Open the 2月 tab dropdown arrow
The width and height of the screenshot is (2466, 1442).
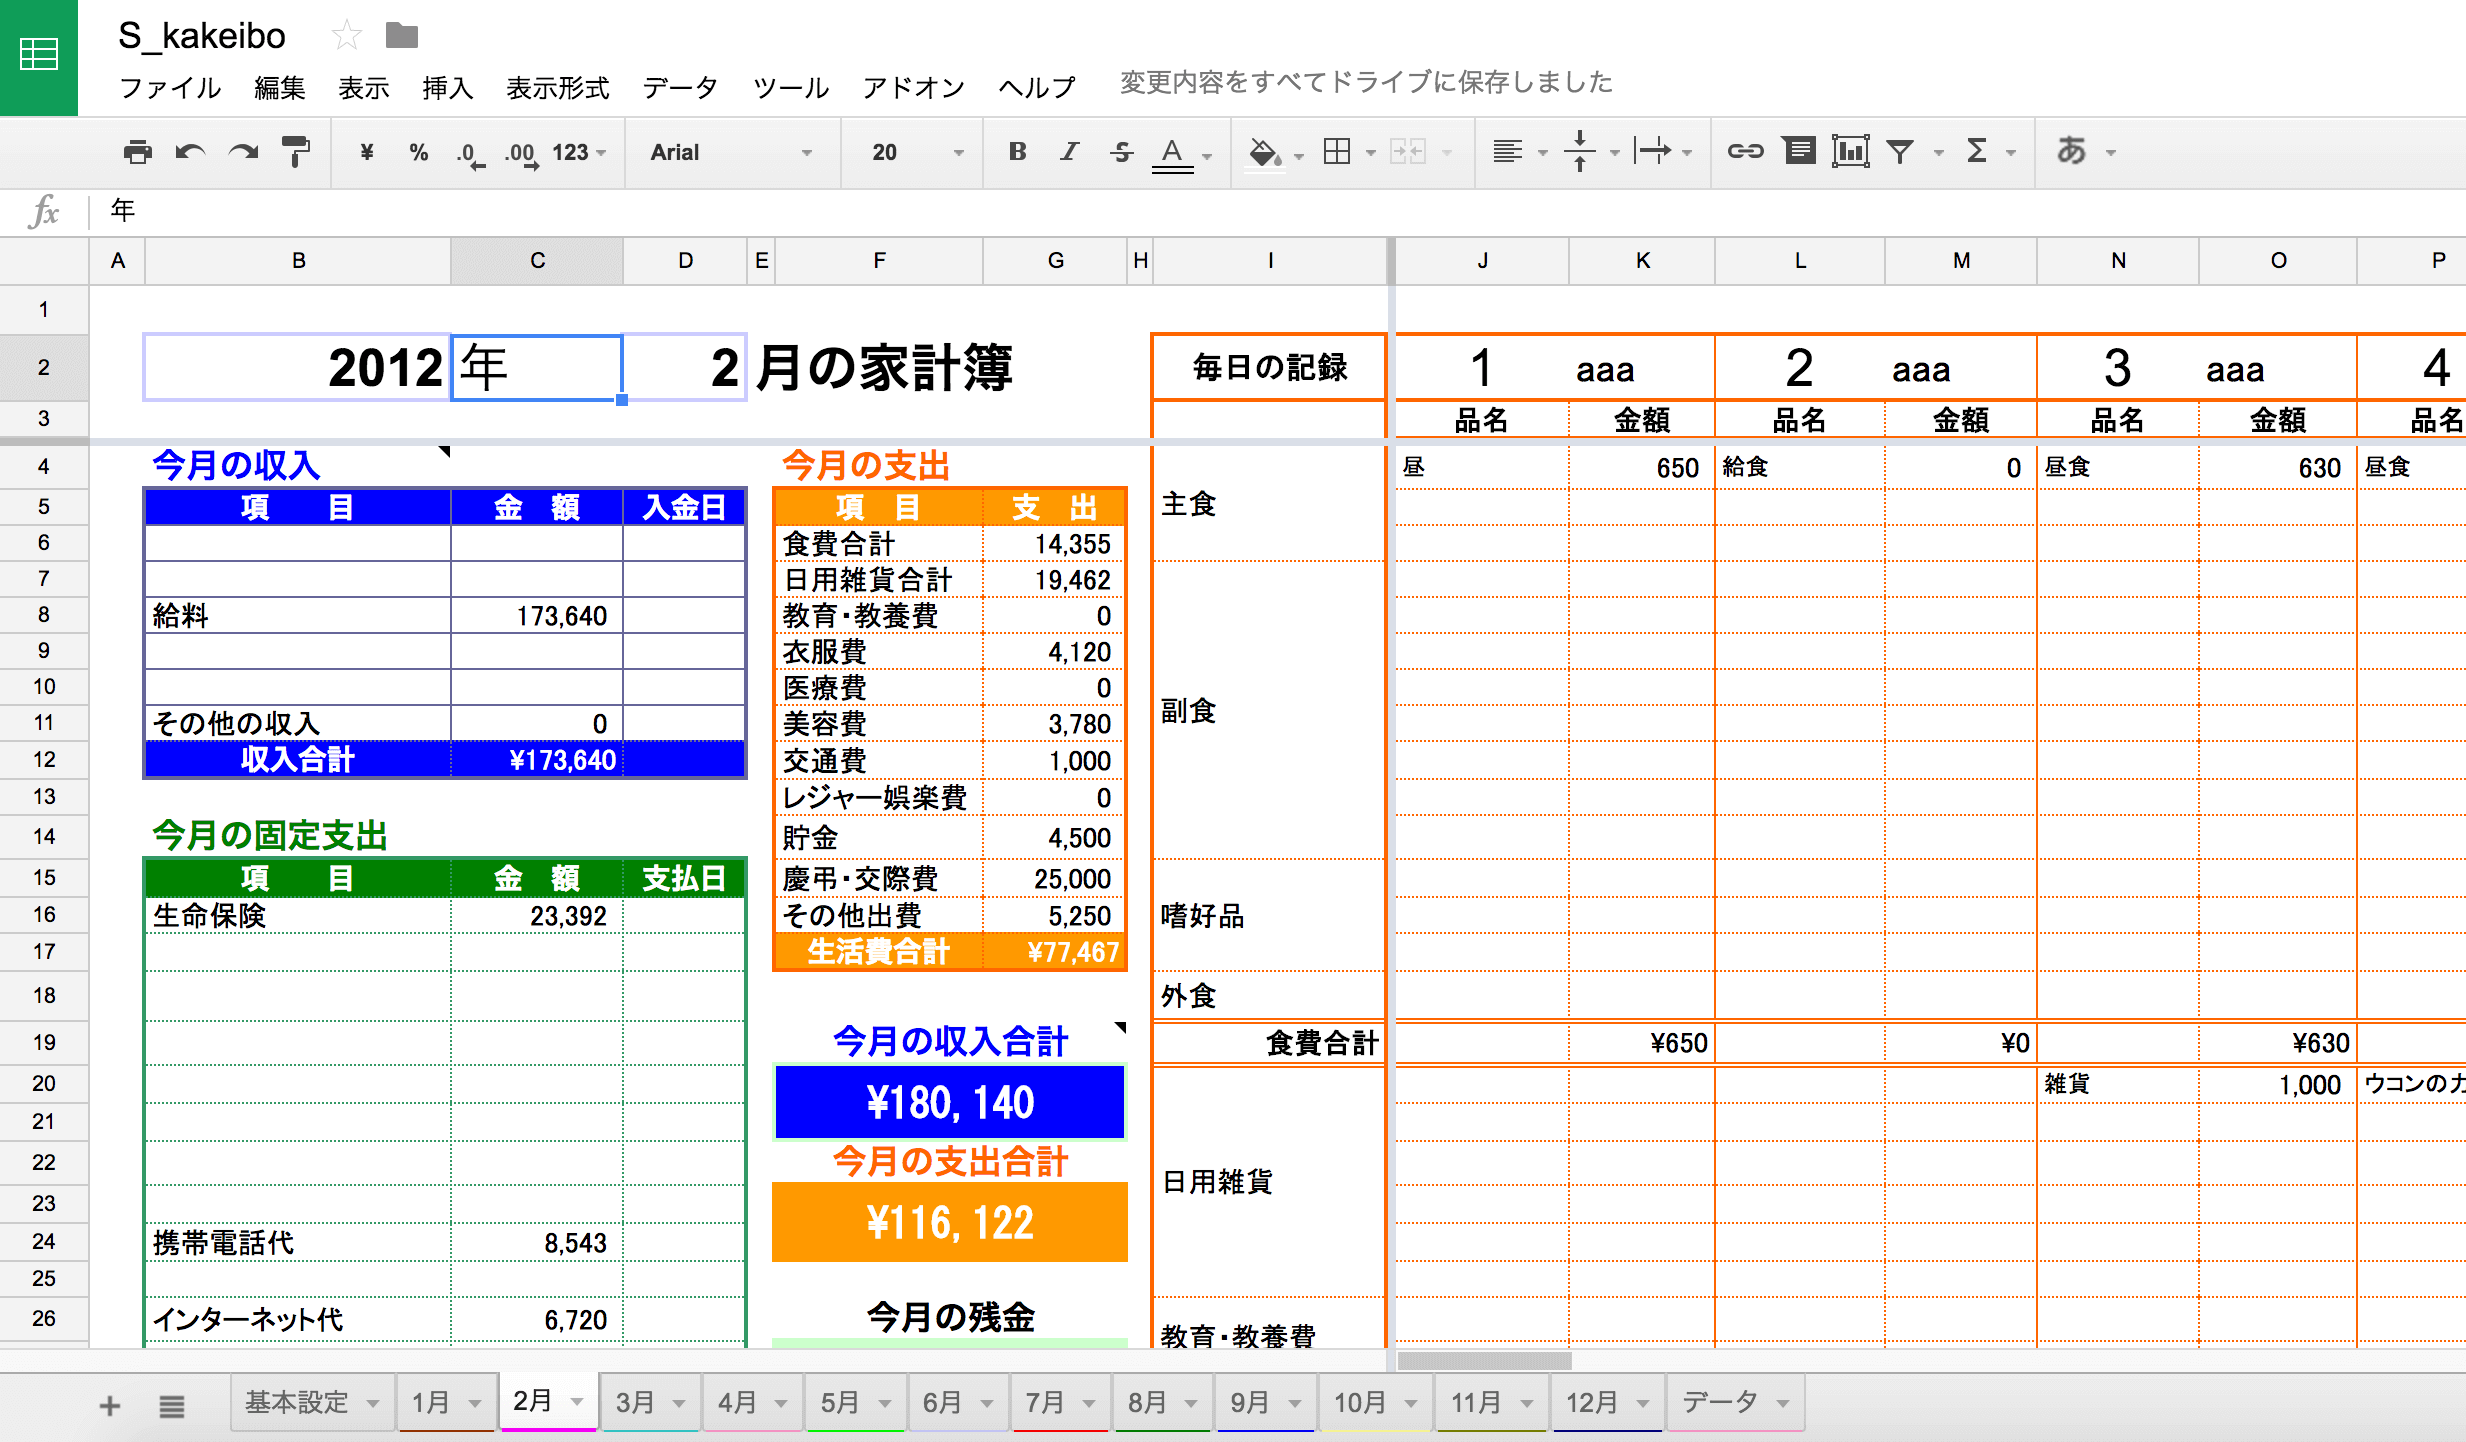click(x=577, y=1402)
